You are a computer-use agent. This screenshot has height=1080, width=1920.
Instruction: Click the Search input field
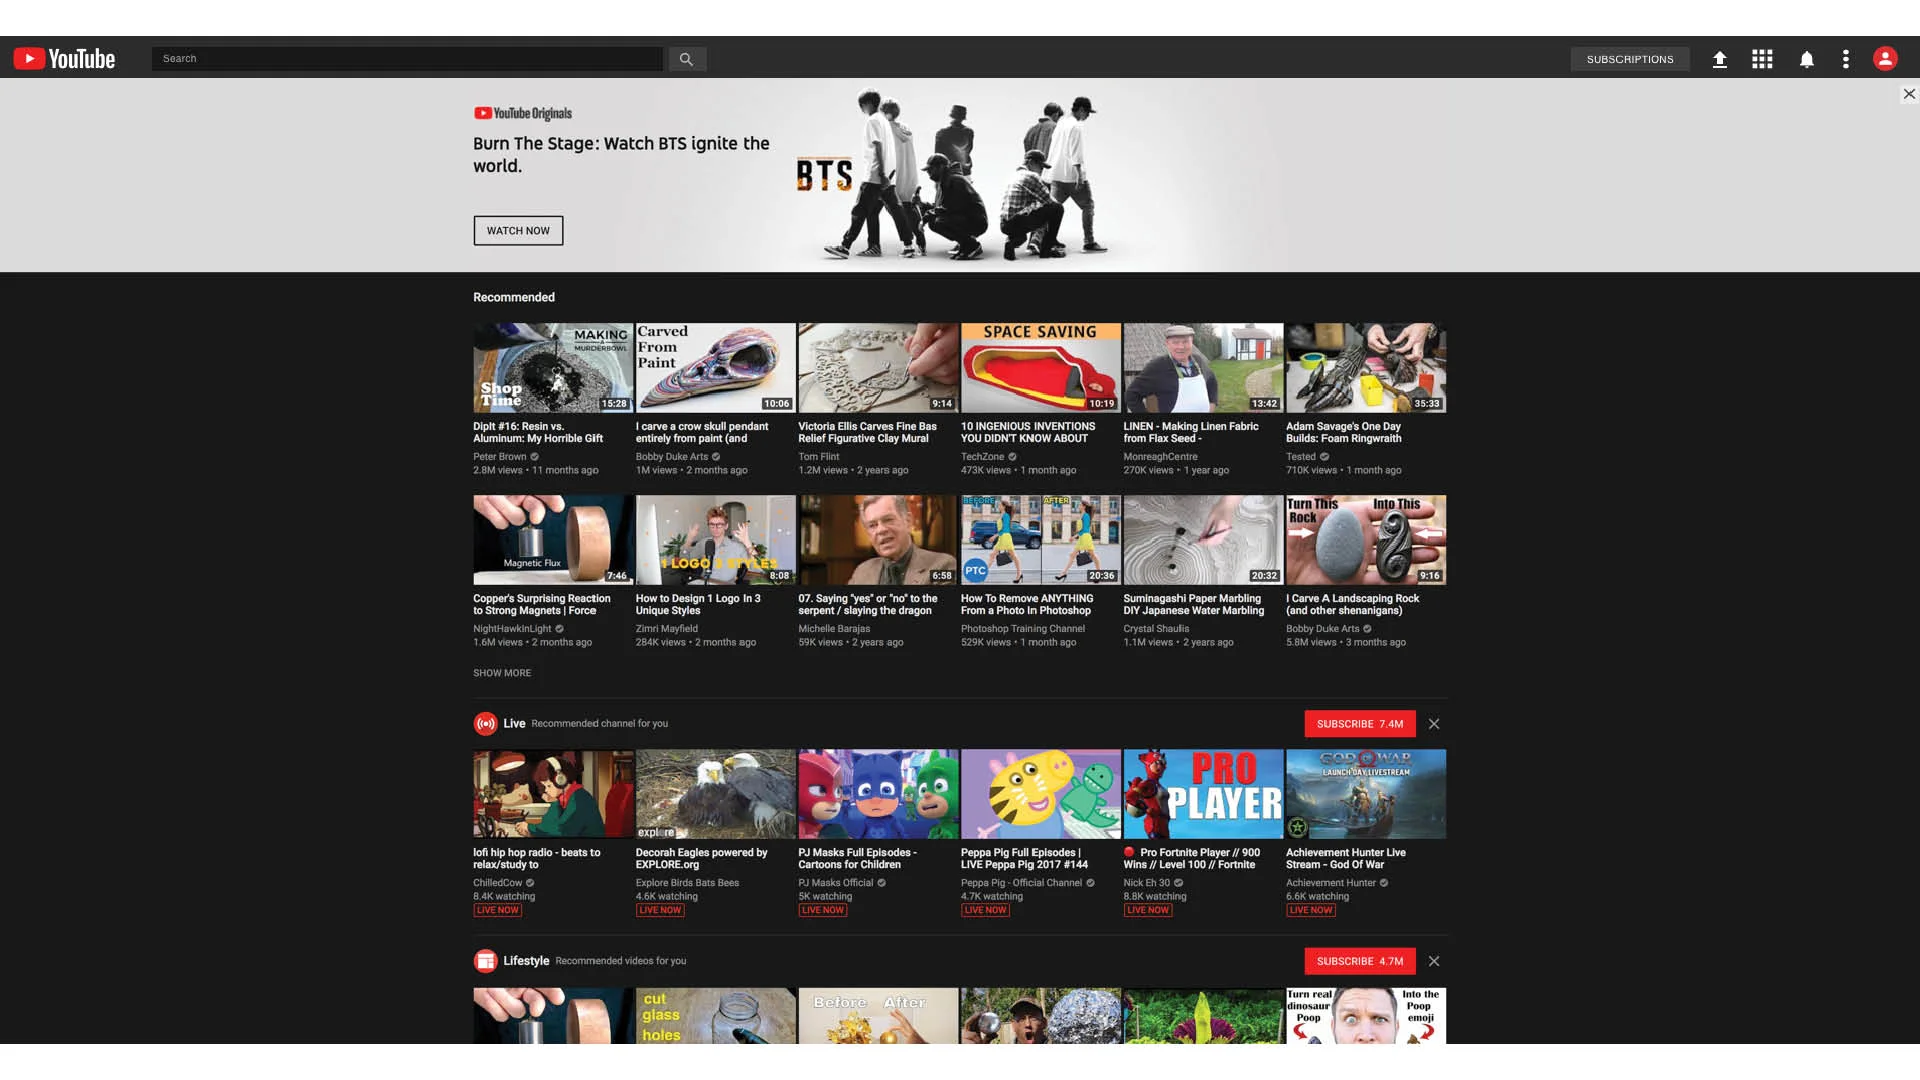[x=407, y=59]
